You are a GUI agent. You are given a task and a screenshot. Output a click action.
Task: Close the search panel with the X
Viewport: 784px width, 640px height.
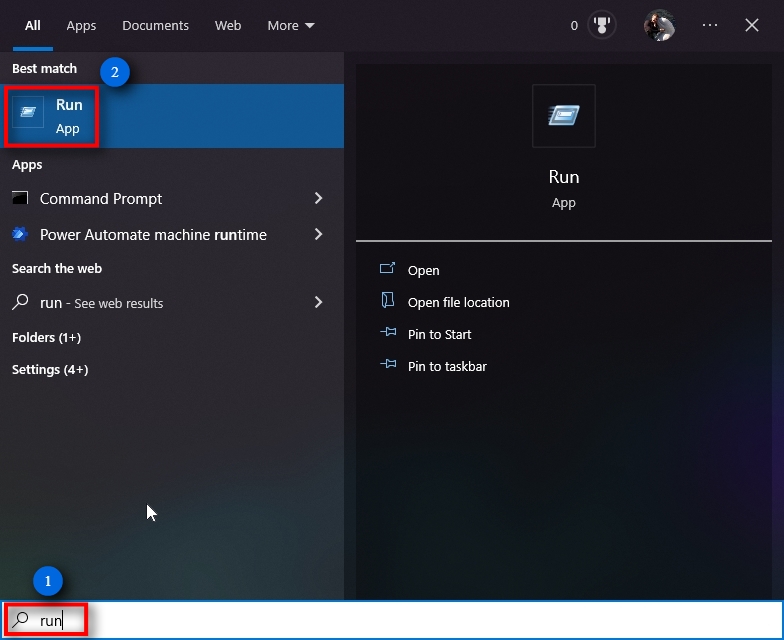coord(752,25)
